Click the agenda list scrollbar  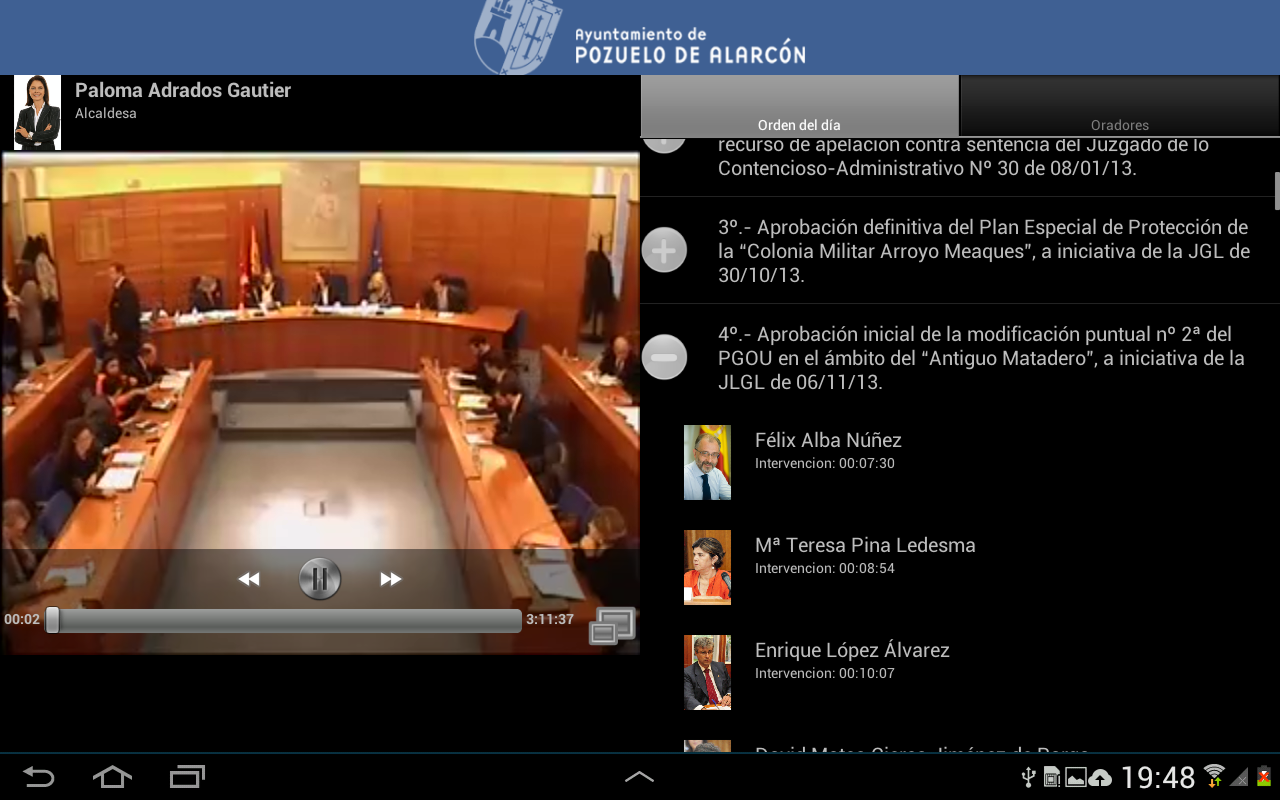[1277, 190]
